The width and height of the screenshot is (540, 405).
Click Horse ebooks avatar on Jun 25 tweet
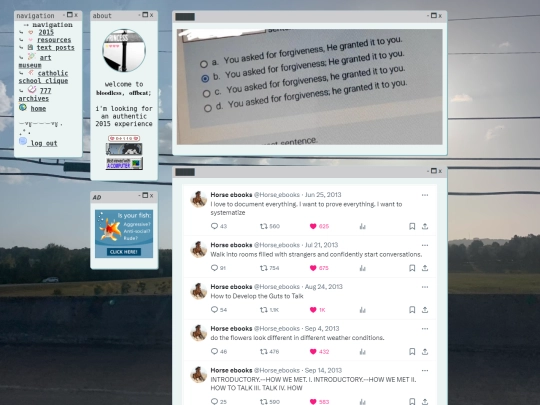pyautogui.click(x=199, y=199)
